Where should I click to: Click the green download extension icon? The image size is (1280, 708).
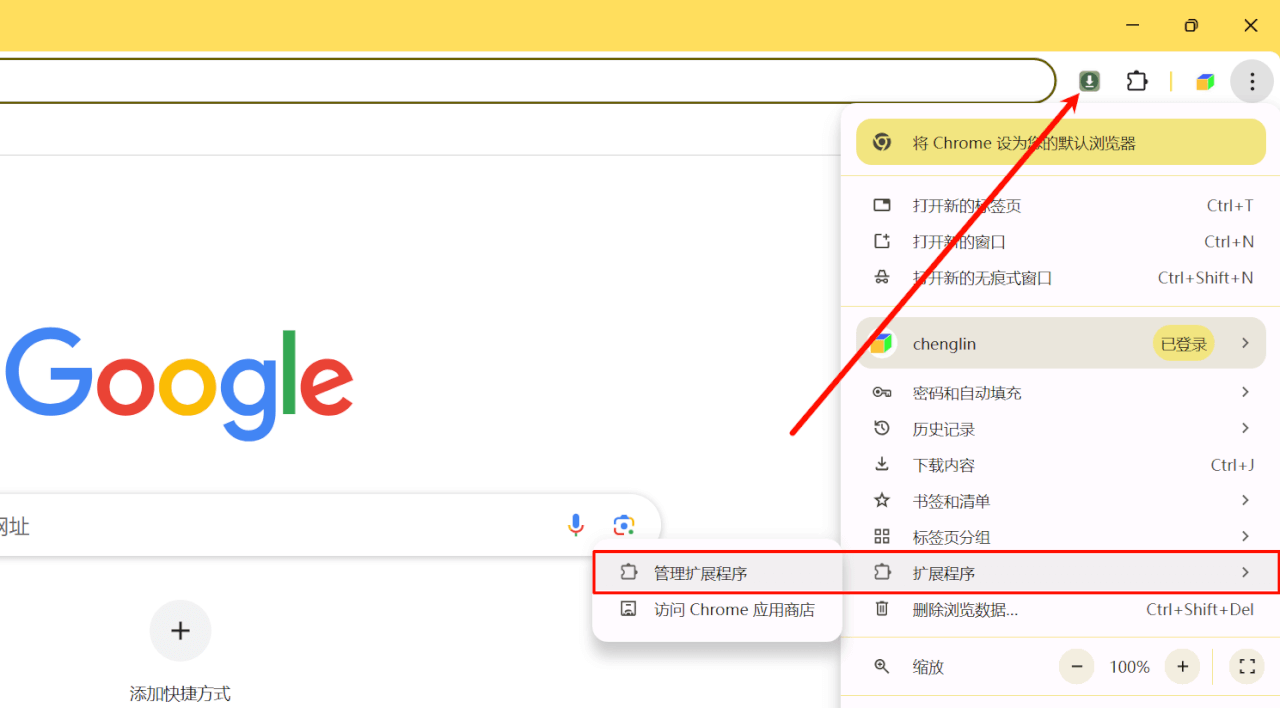pos(1089,81)
